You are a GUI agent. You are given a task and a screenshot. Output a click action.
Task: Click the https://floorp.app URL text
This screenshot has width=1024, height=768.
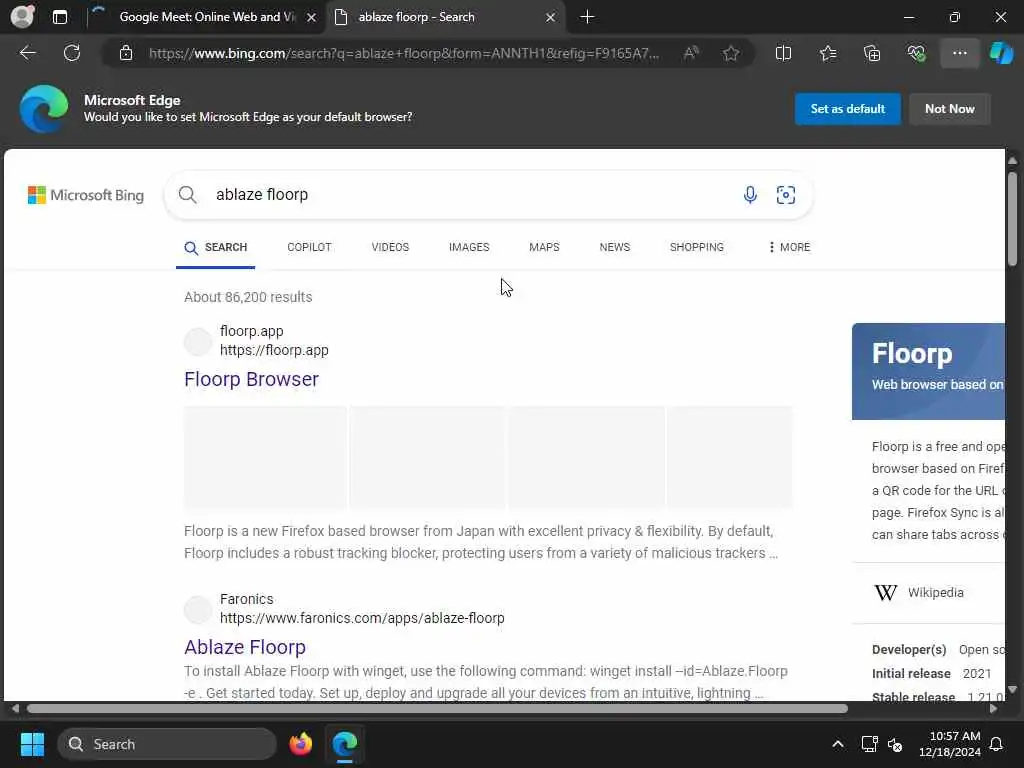pos(274,350)
